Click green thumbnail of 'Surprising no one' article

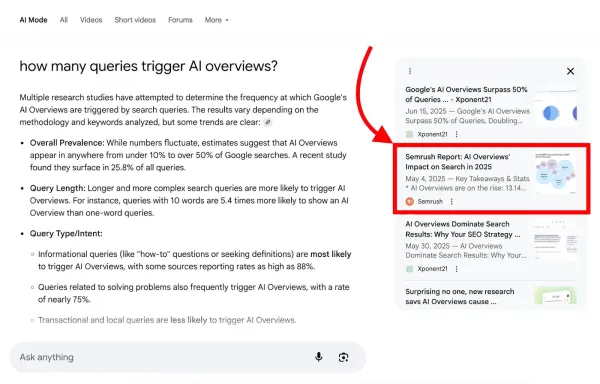point(556,296)
